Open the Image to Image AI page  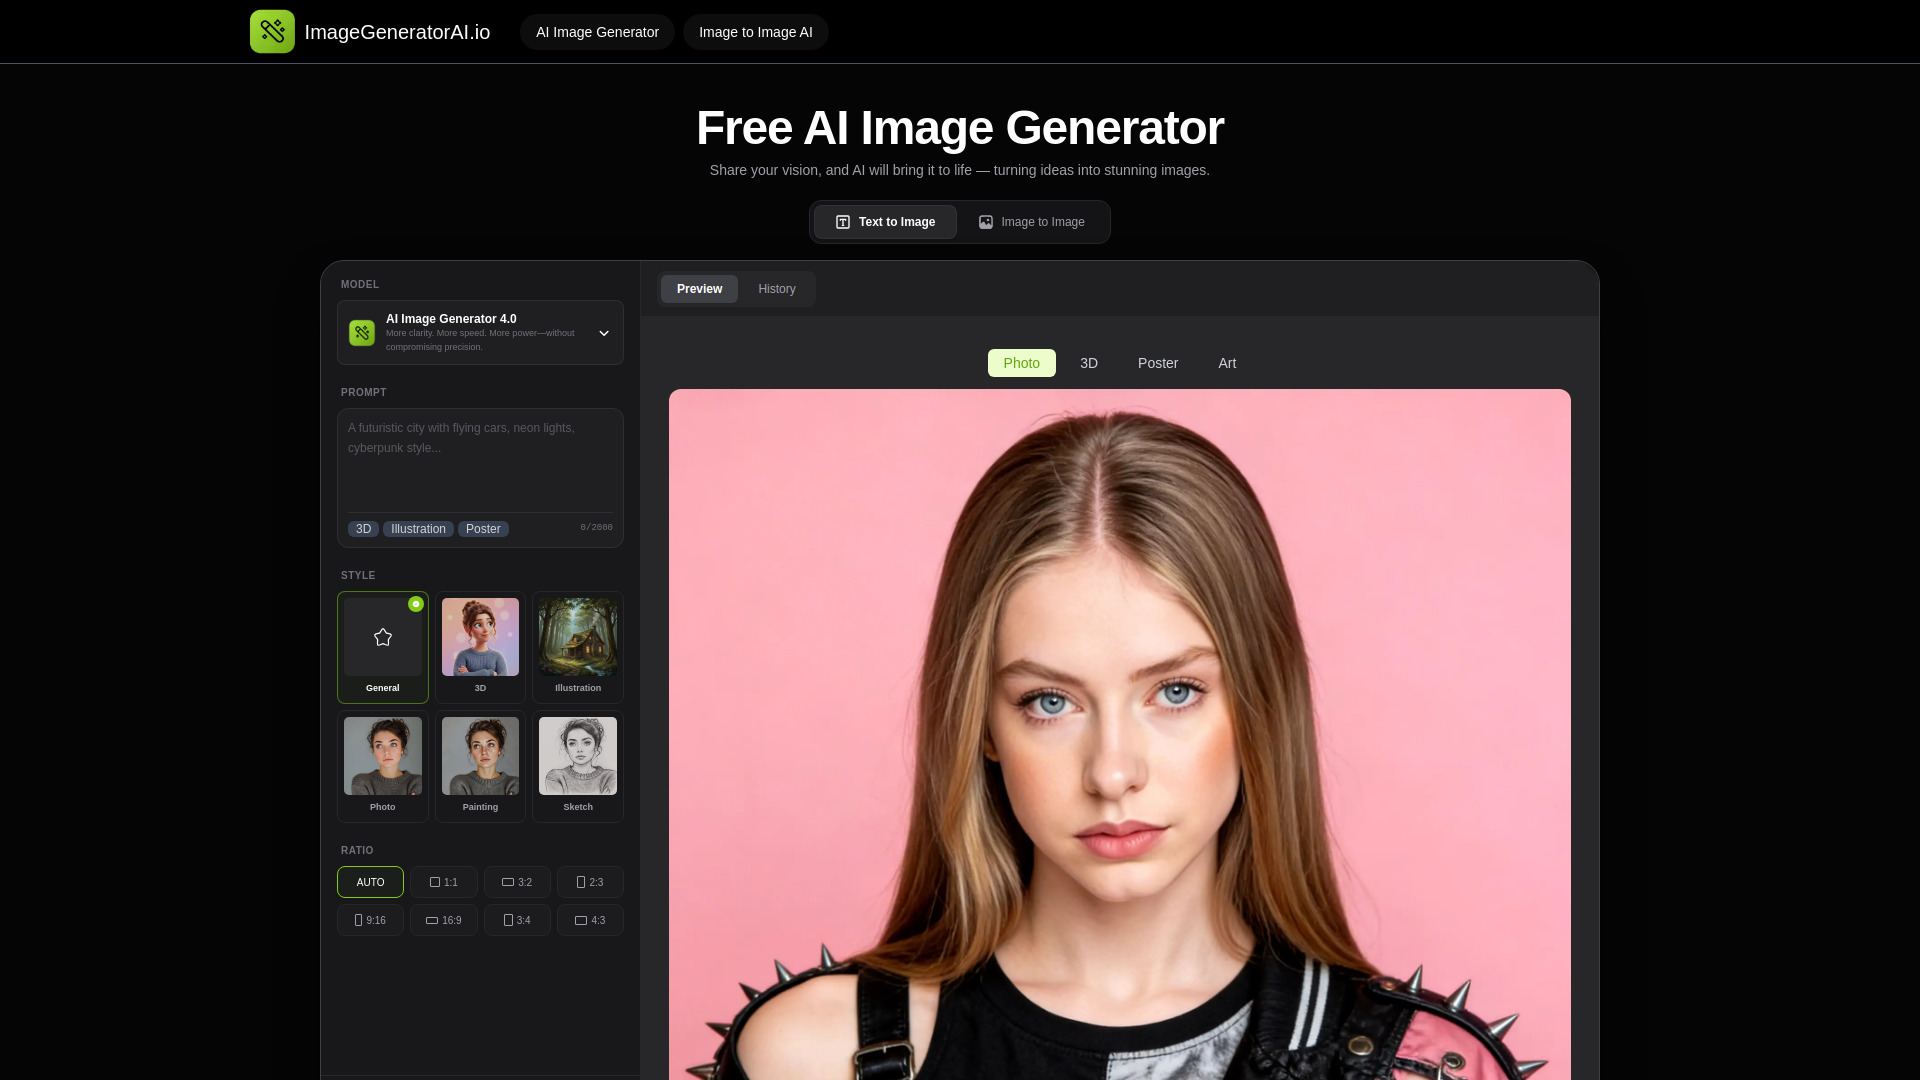755,31
